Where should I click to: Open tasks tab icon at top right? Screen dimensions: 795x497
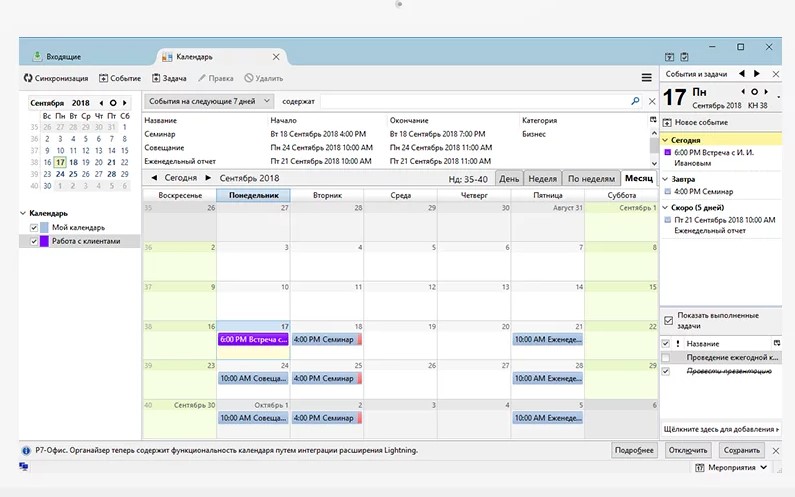tap(684, 57)
